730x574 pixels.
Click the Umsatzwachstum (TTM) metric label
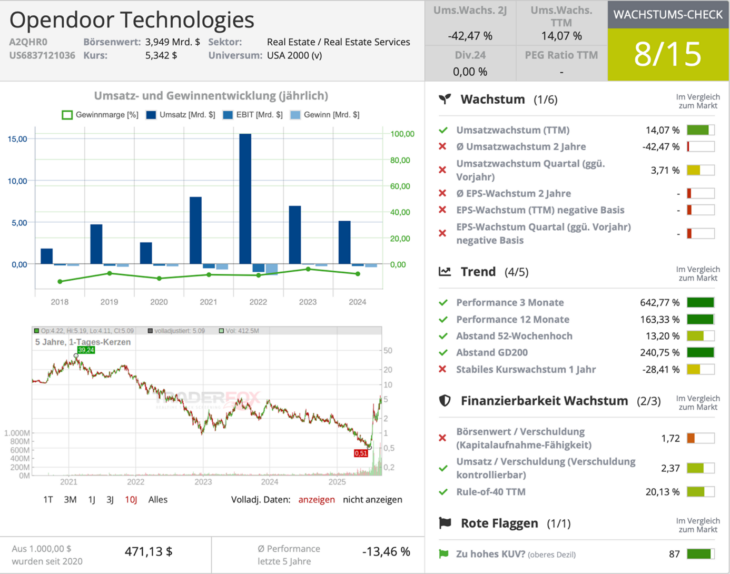[513, 130]
